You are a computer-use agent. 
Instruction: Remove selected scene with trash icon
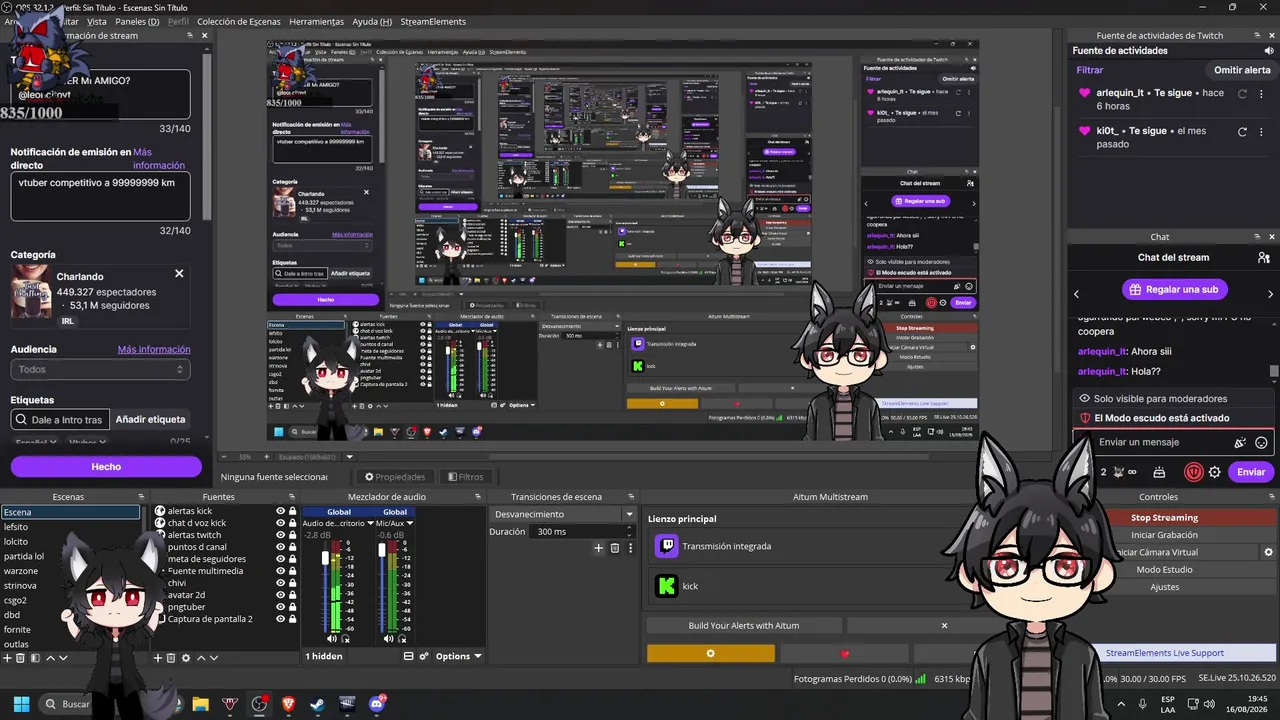(x=20, y=658)
